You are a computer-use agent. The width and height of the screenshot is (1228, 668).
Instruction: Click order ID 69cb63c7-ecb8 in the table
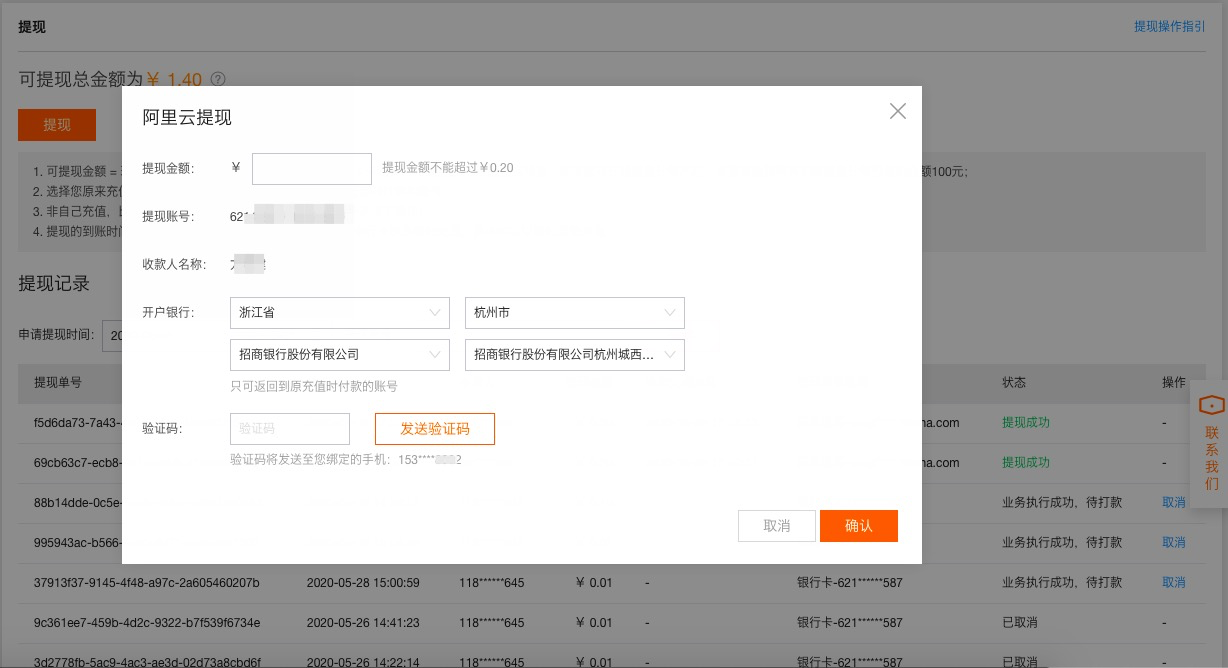(x=78, y=462)
